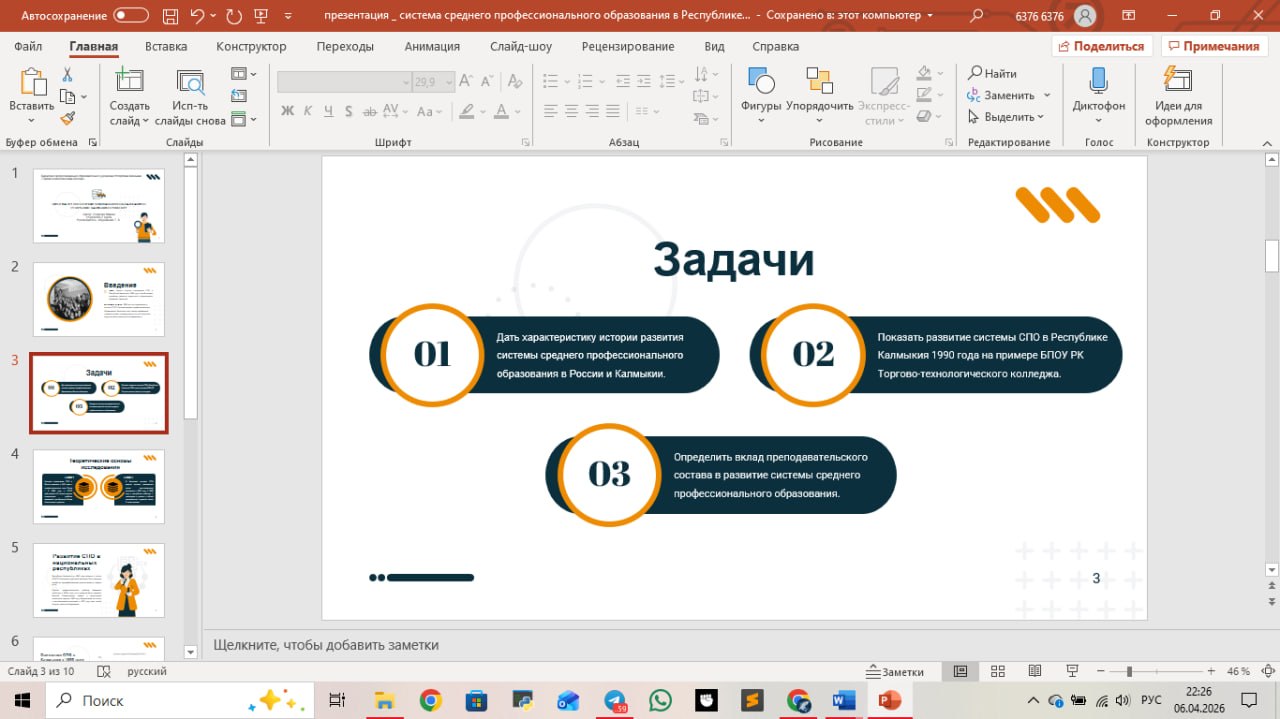The height and width of the screenshot is (719, 1280).
Task: Open the Выделить dropdown
Action: pyautogui.click(x=1005, y=117)
